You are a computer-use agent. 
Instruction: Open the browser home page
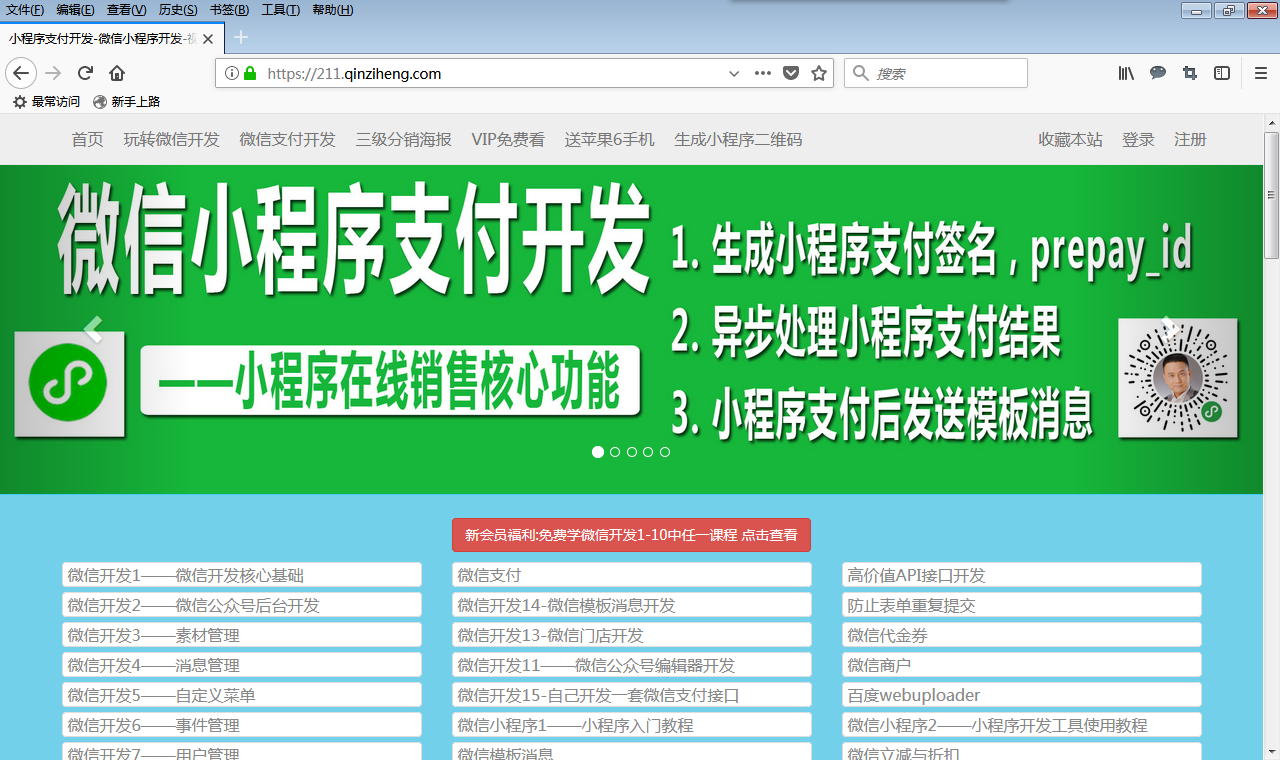[x=117, y=73]
